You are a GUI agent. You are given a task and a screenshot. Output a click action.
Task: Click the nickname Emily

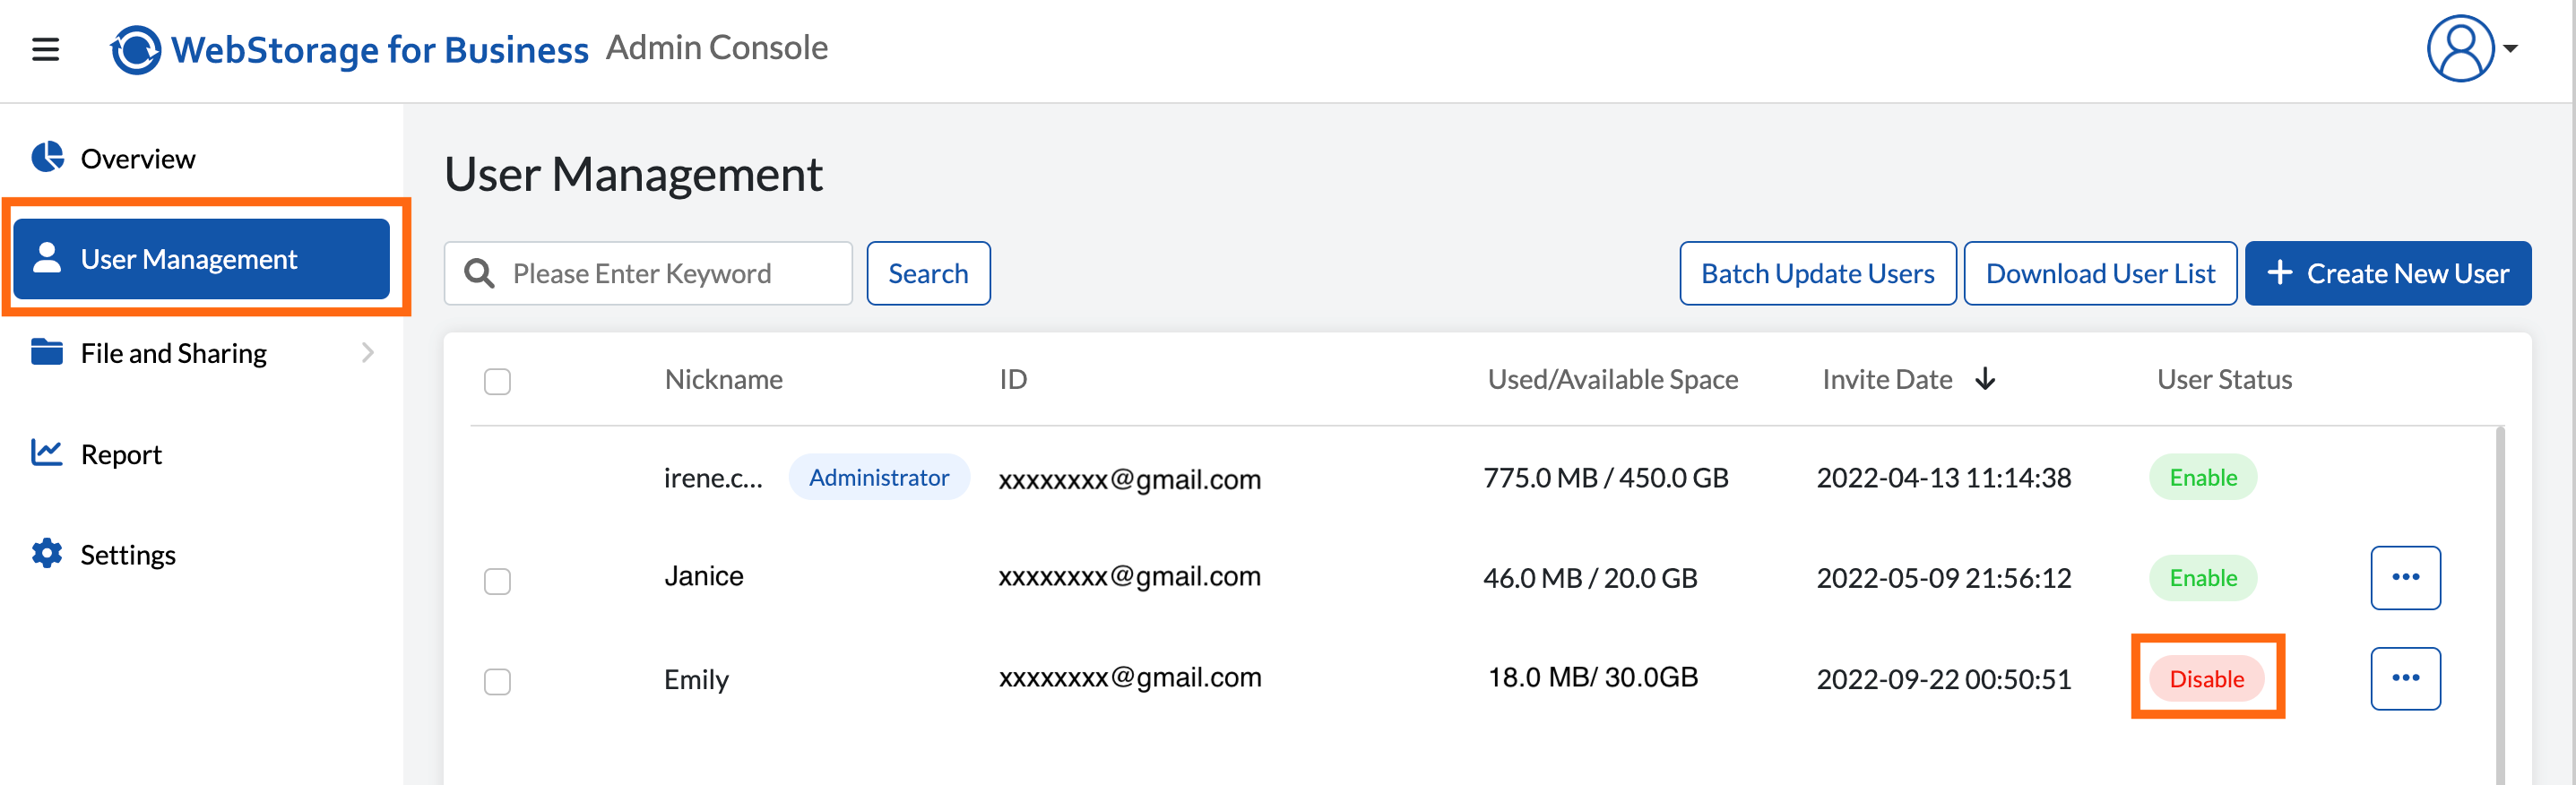(x=696, y=680)
